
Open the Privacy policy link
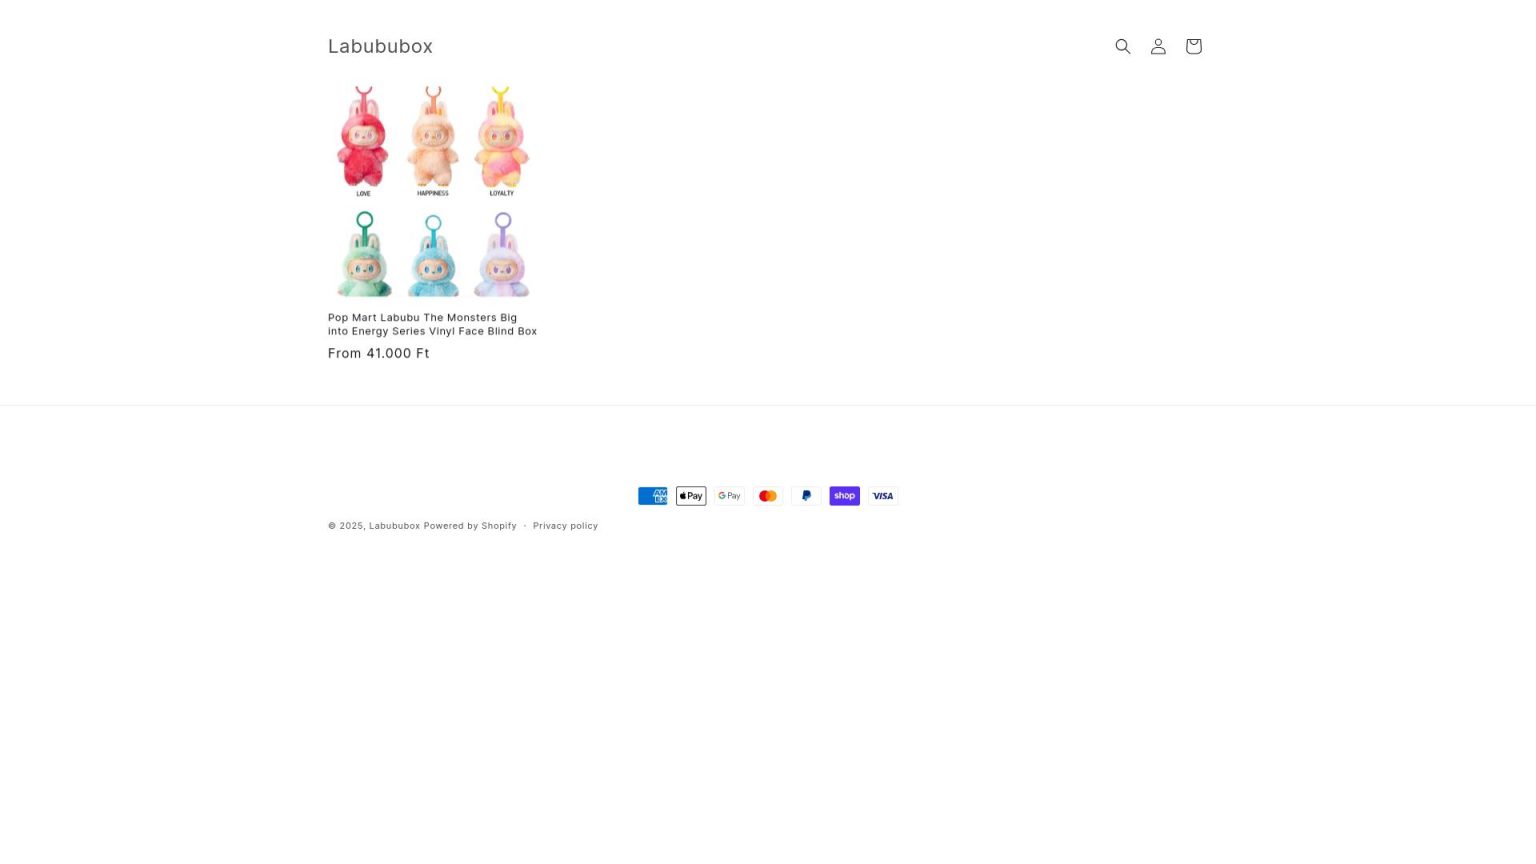click(x=565, y=526)
